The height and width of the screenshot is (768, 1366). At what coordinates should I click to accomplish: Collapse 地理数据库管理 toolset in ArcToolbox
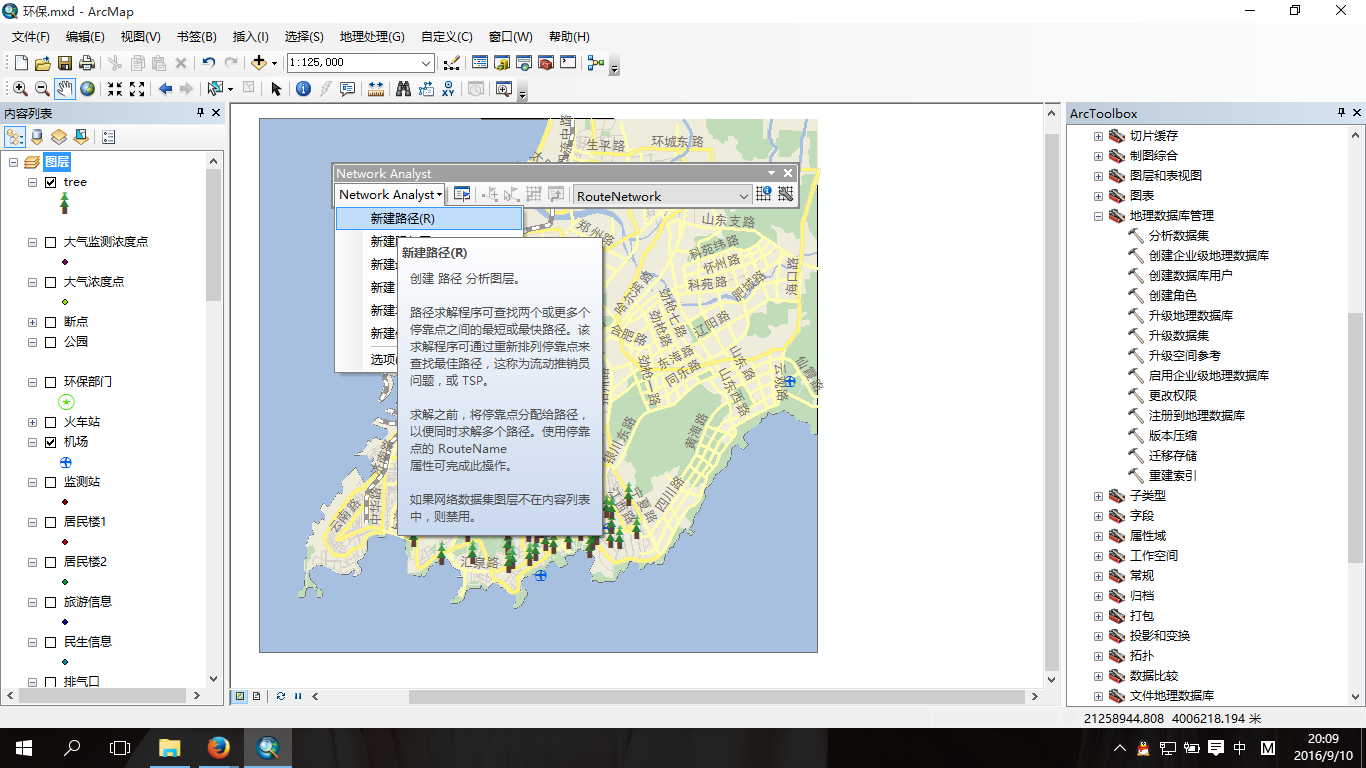pyautogui.click(x=1098, y=215)
